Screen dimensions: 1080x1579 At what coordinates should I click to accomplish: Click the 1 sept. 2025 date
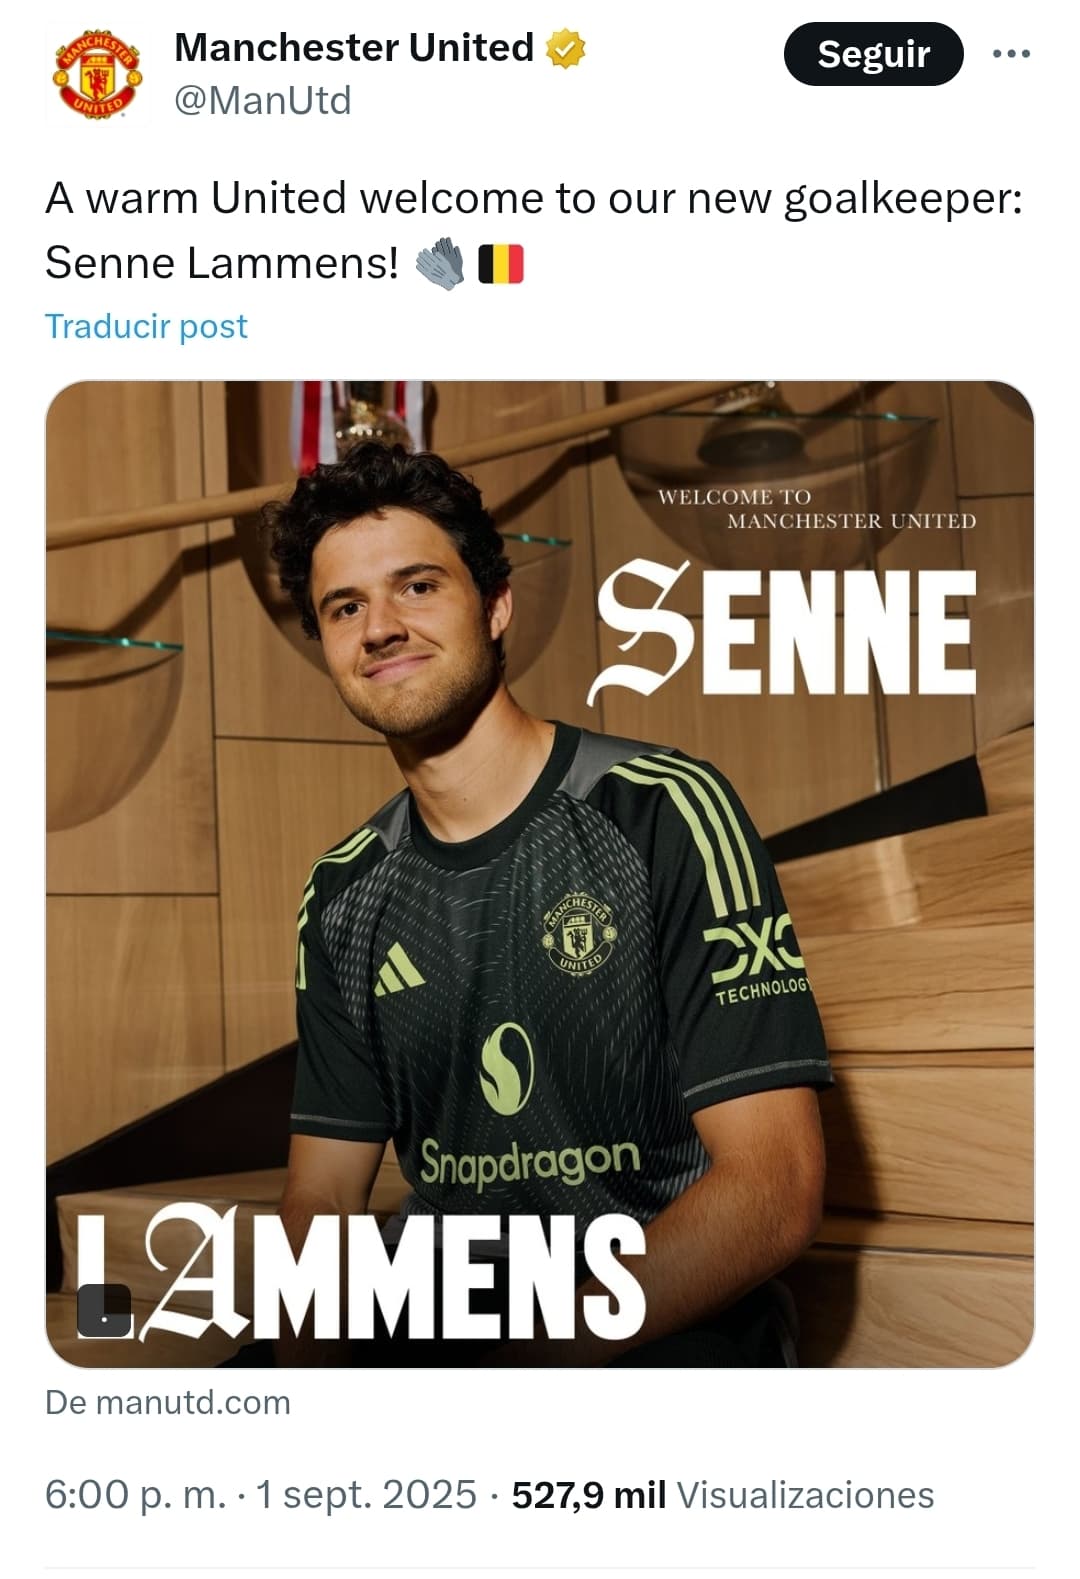tap(366, 1495)
